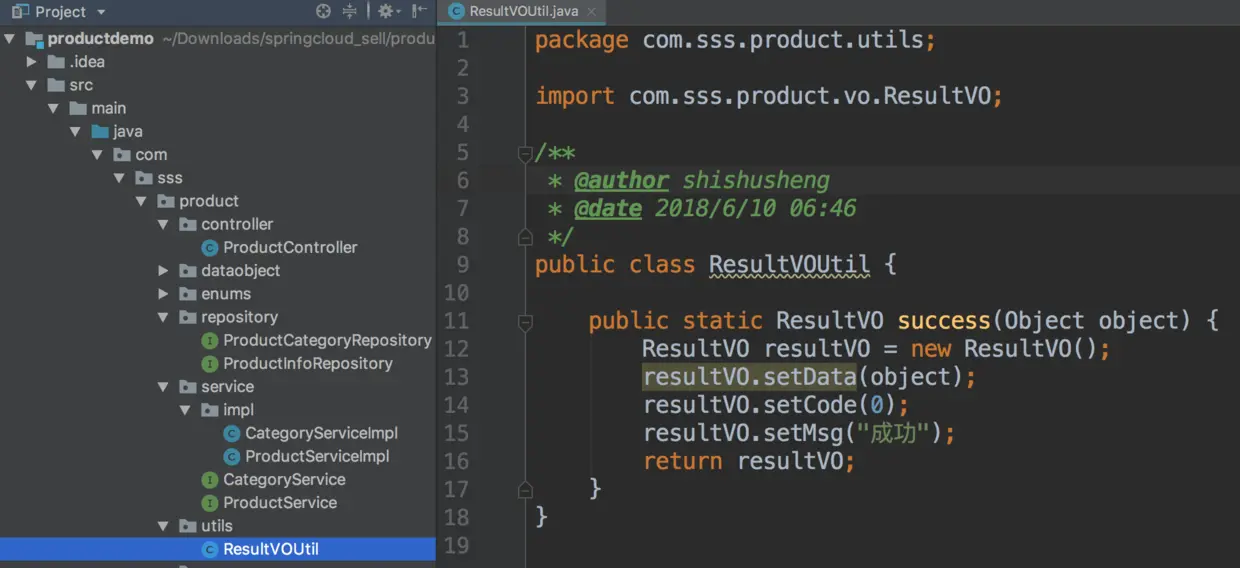The height and width of the screenshot is (568, 1240).
Task: Select ProductServiceImpl class
Action: pos(317,456)
